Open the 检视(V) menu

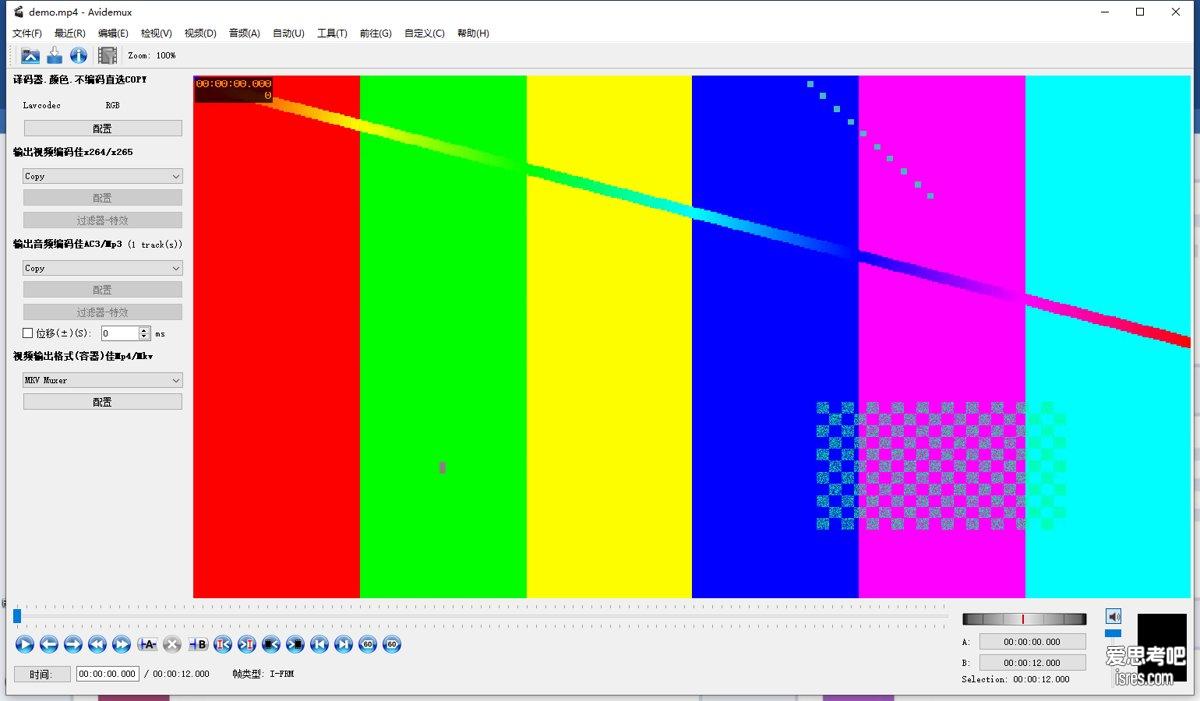(156, 33)
